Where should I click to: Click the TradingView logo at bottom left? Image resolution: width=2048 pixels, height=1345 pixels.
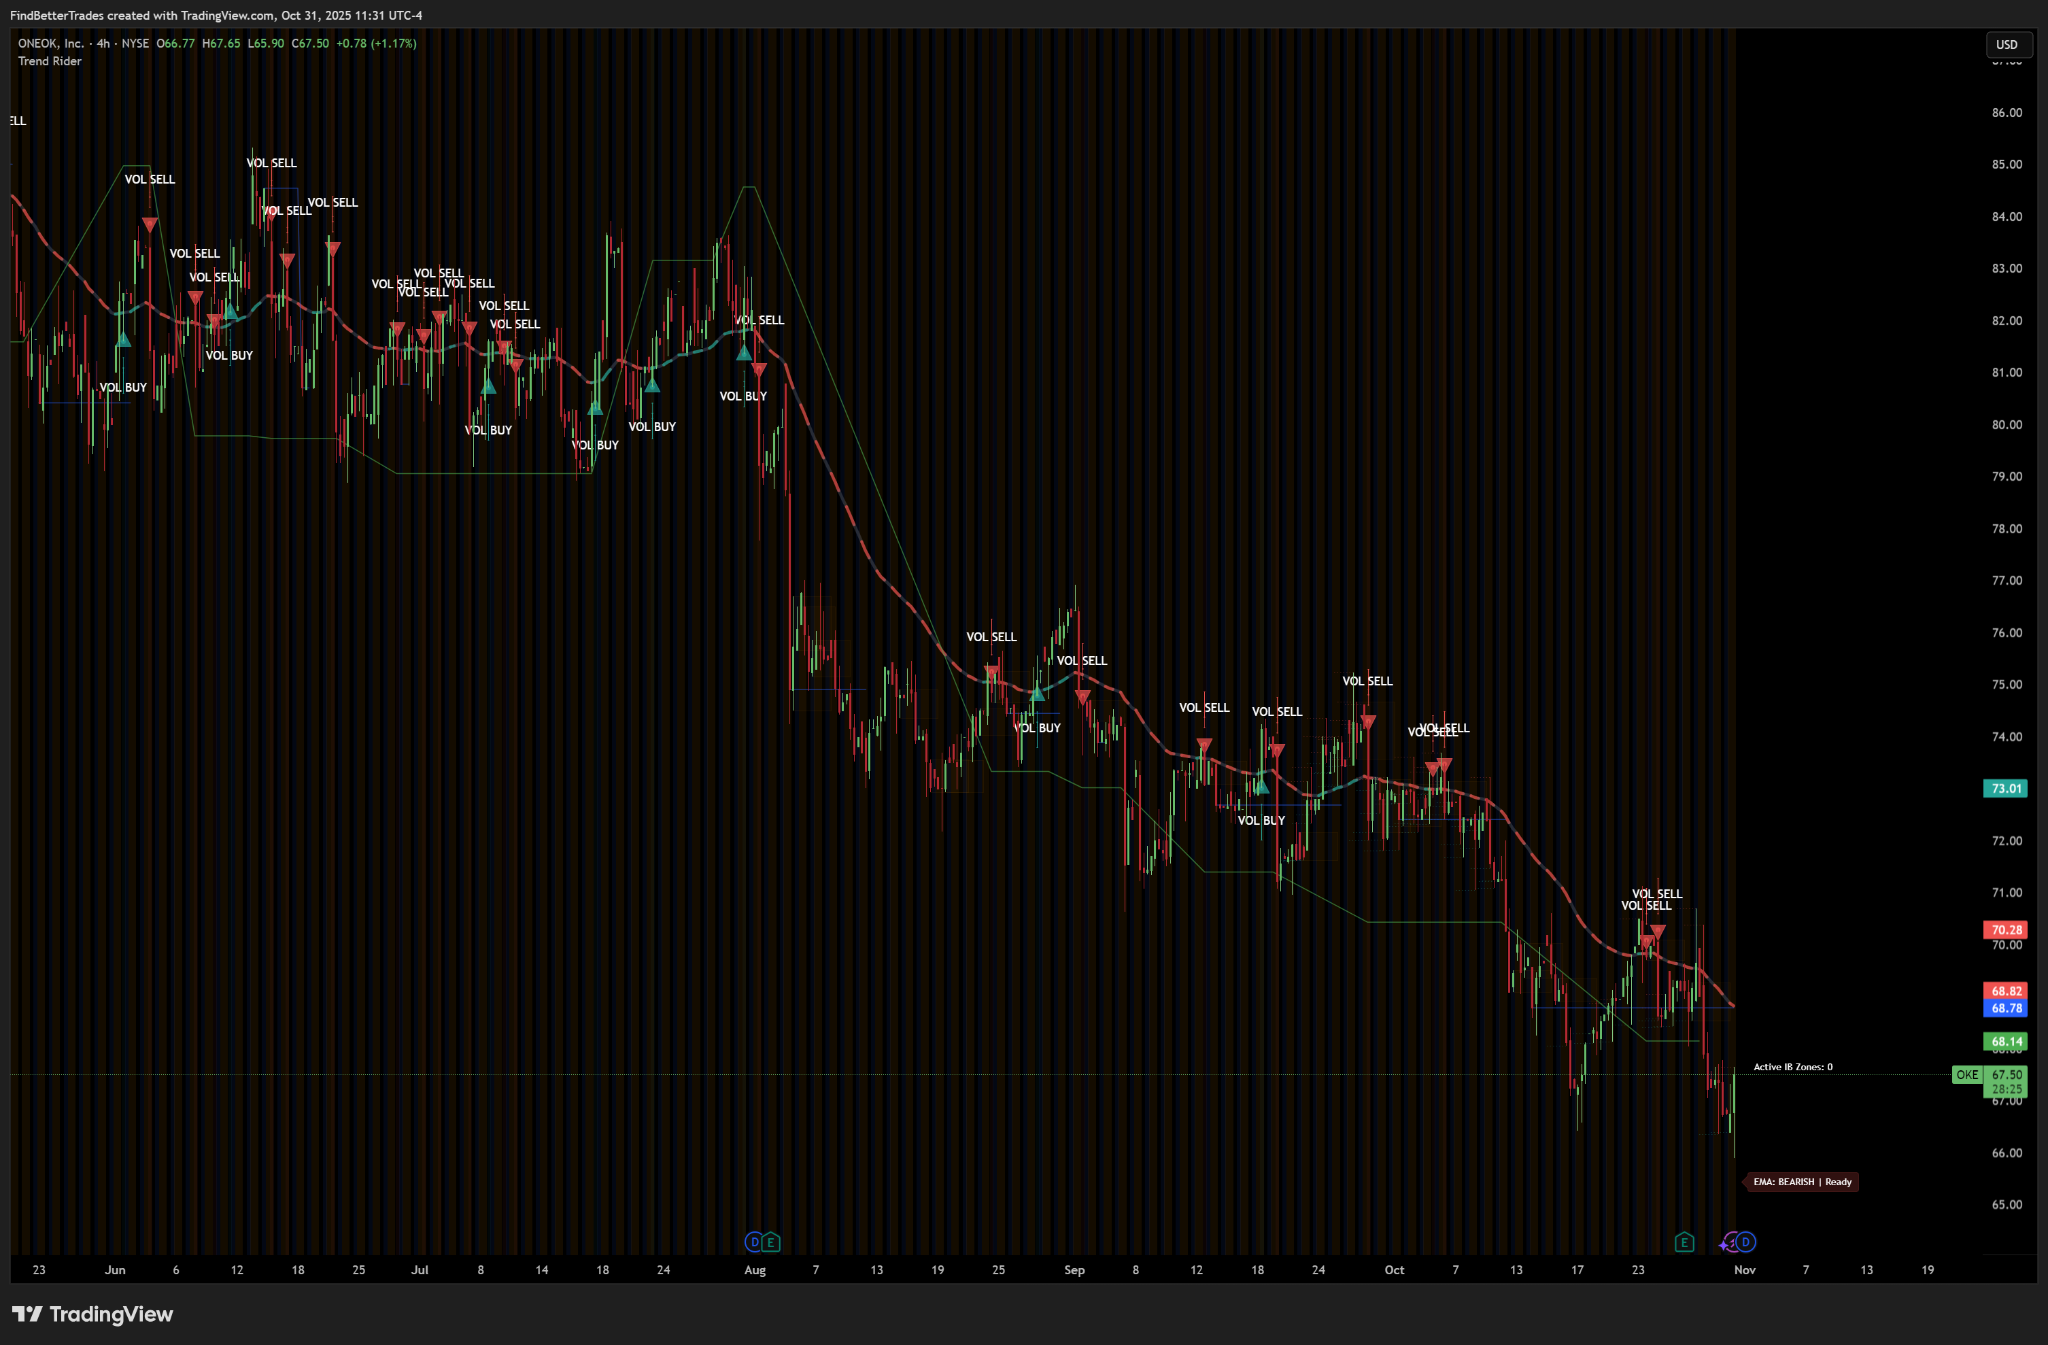pyautogui.click(x=92, y=1314)
